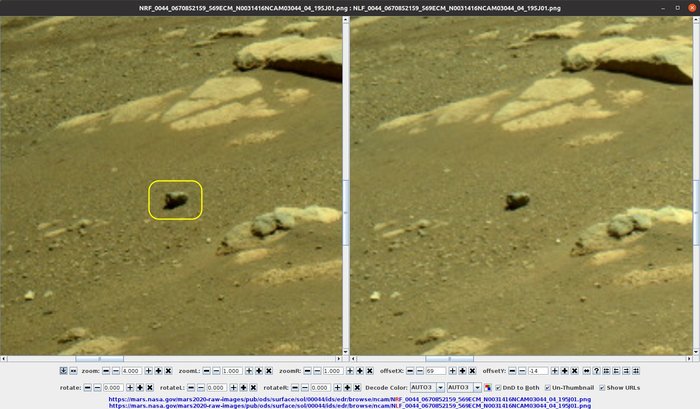Click the offsetX field showing 69
The width and height of the screenshot is (700, 409).
point(436,371)
